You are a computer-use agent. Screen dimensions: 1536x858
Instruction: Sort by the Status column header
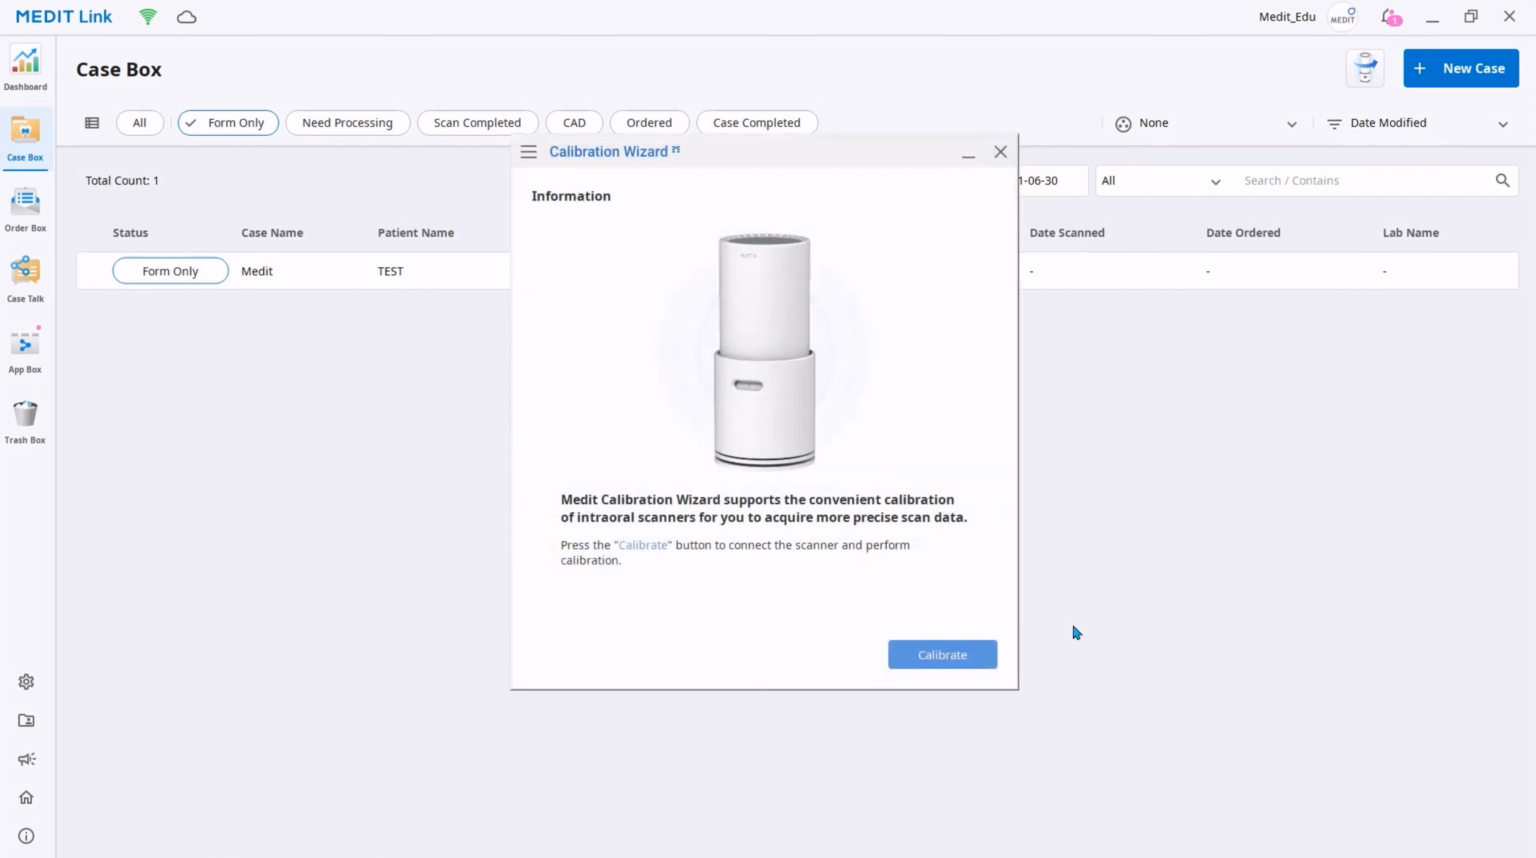(130, 233)
